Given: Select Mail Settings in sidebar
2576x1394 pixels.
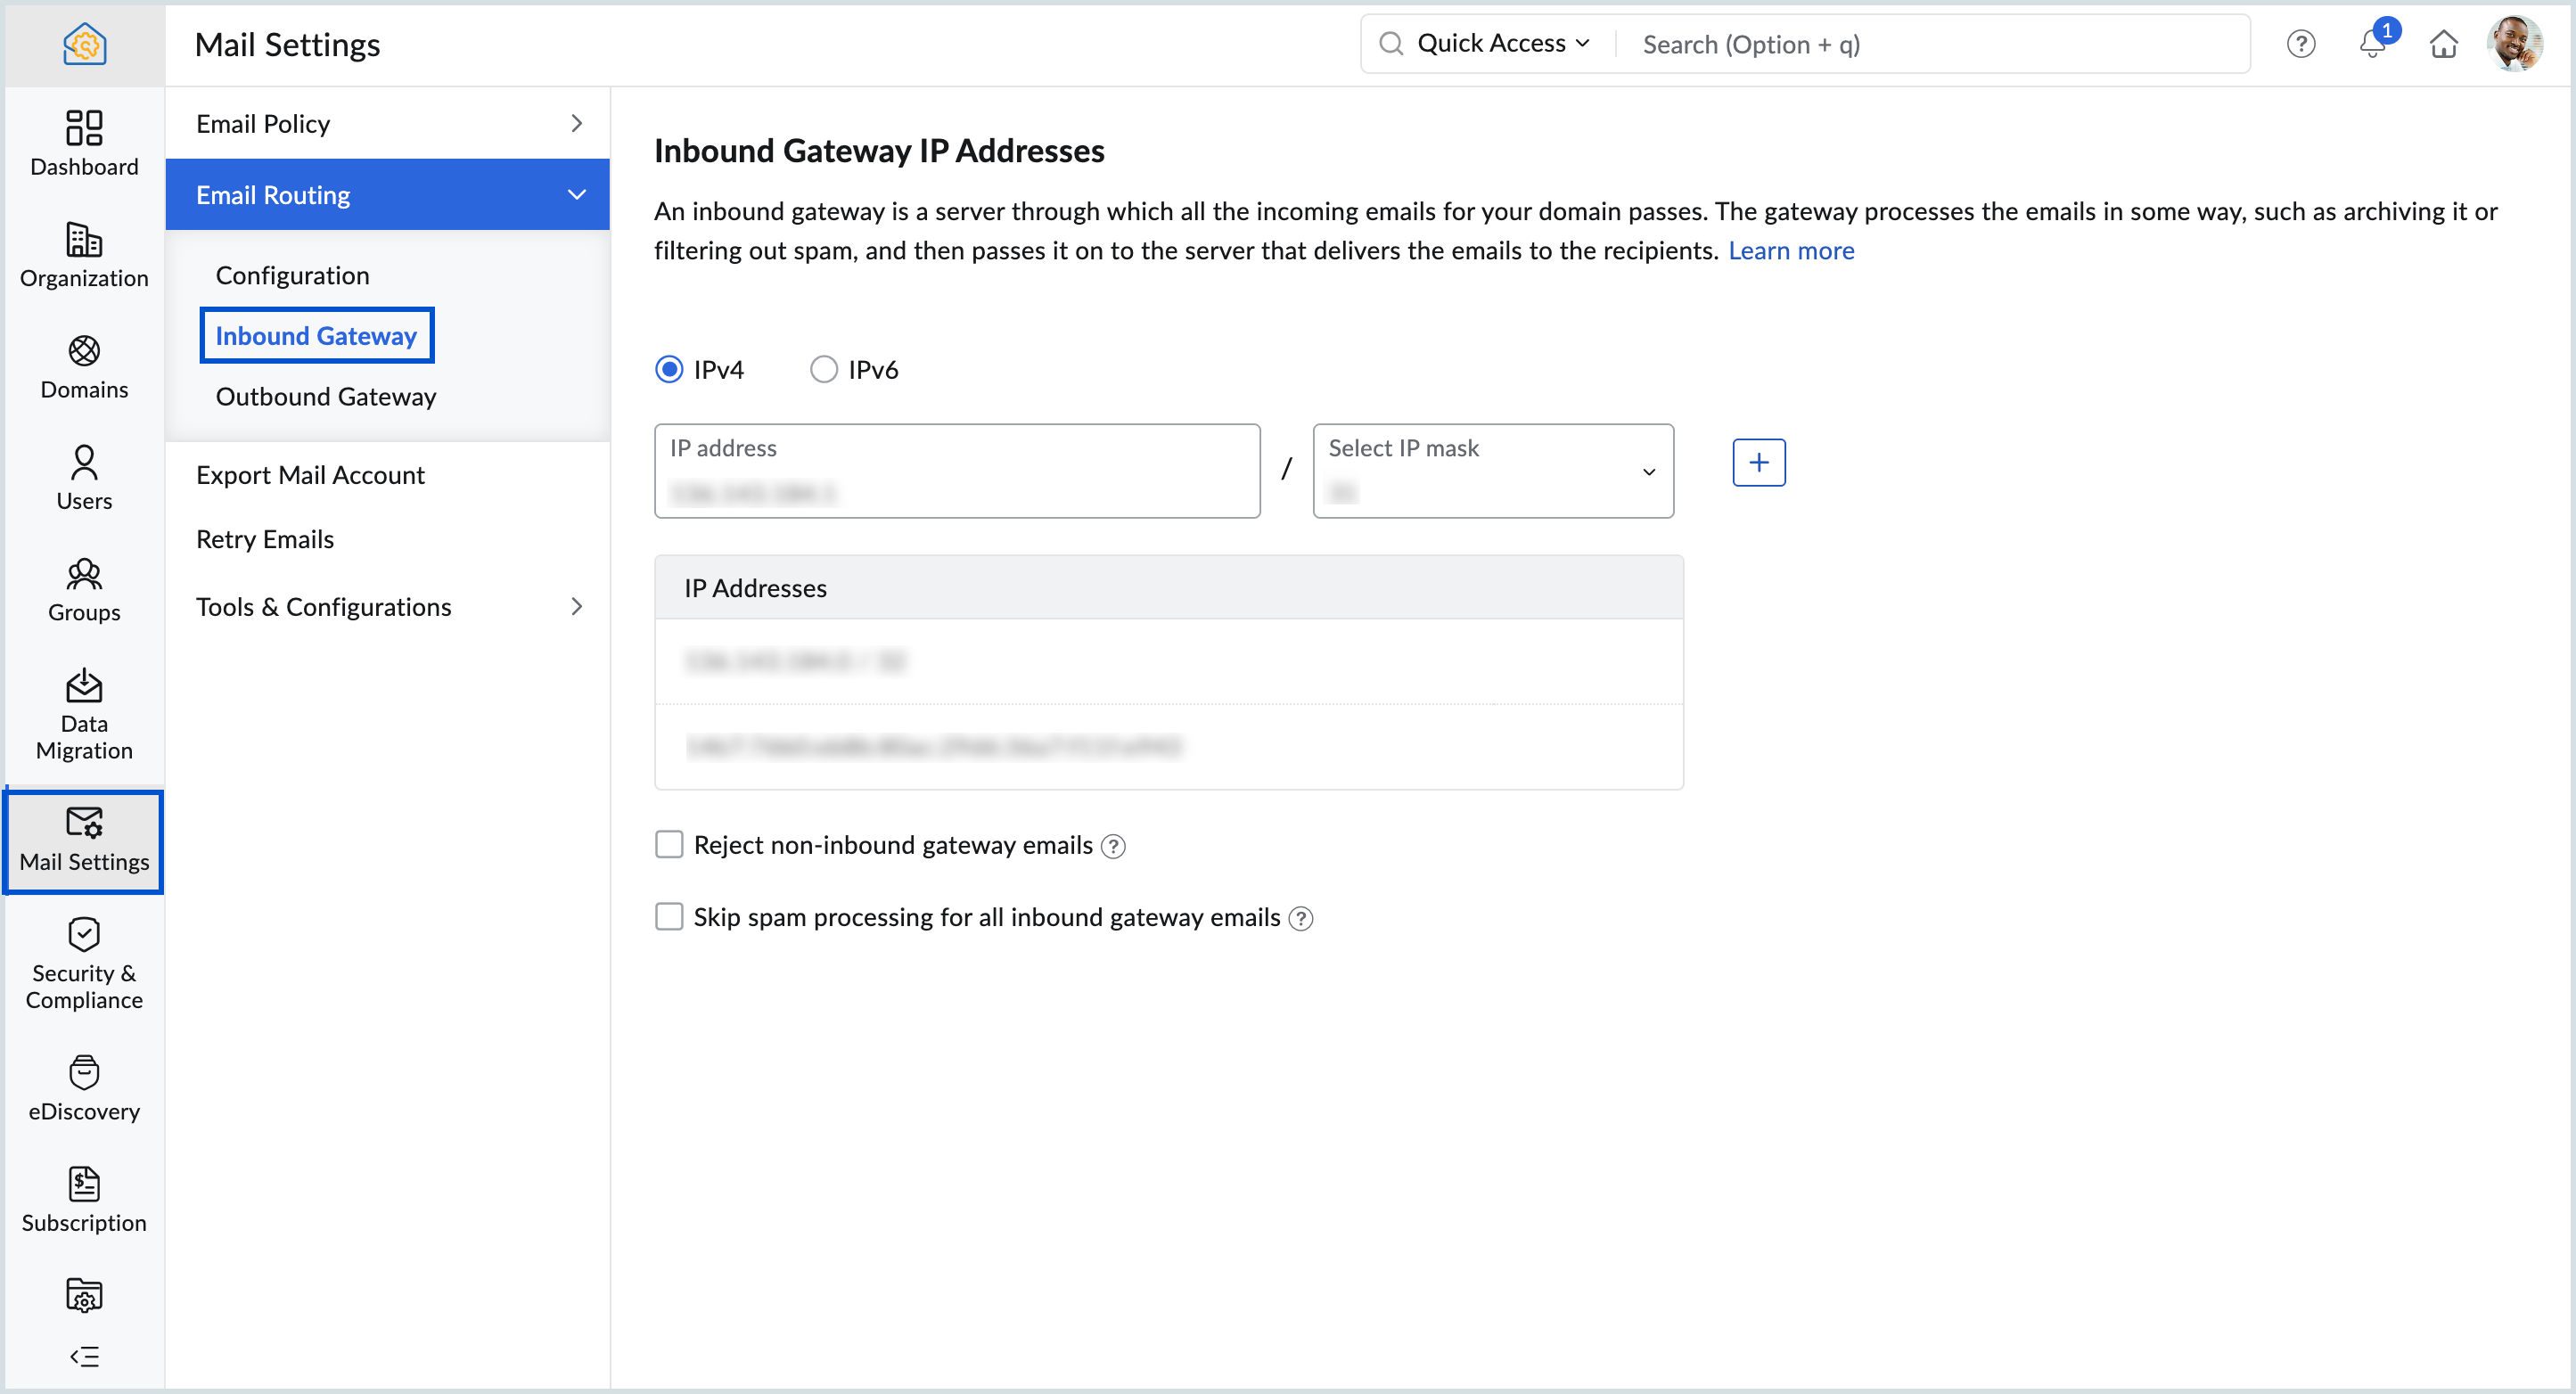Looking at the screenshot, I should click(x=84, y=841).
